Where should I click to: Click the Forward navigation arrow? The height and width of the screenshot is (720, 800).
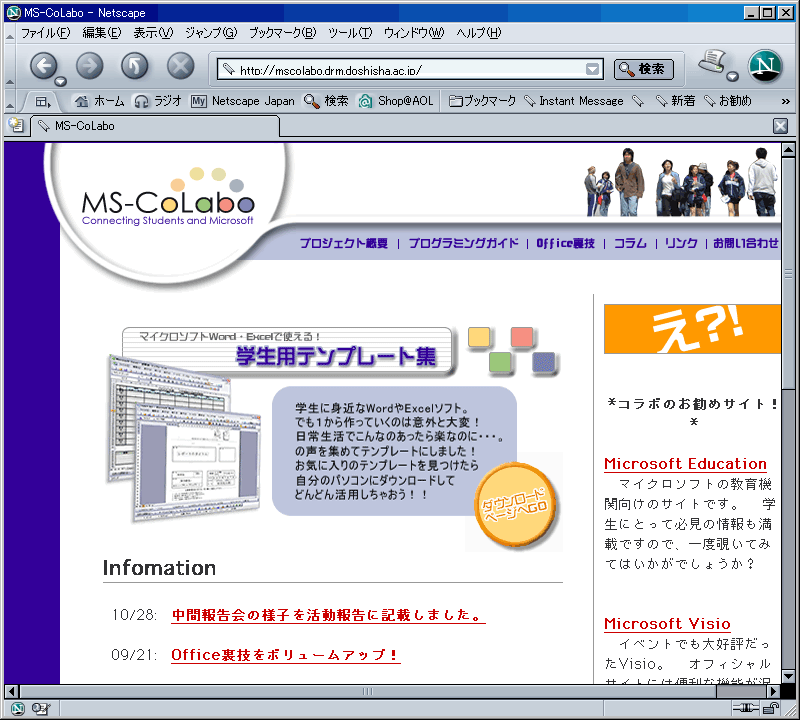click(x=89, y=66)
